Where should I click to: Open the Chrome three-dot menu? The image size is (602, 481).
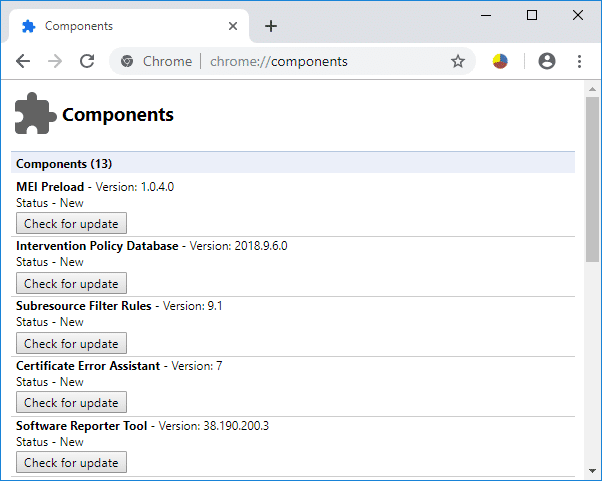(x=579, y=61)
